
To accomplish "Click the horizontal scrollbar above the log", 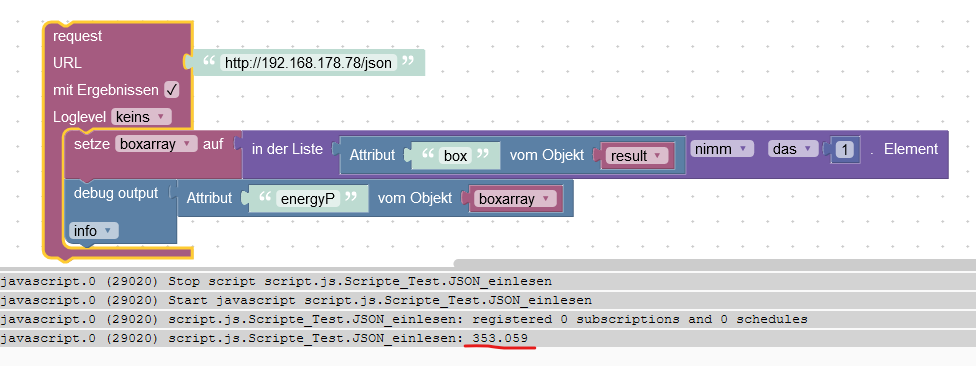I will pyautogui.click(x=715, y=264).
